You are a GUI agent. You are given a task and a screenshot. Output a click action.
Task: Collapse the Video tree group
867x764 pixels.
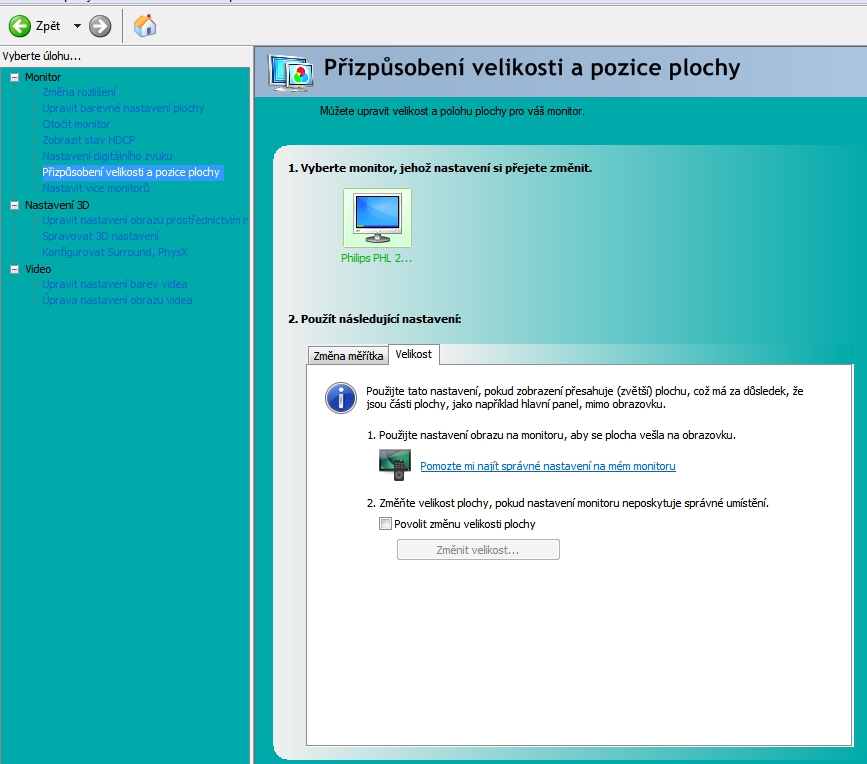14,269
